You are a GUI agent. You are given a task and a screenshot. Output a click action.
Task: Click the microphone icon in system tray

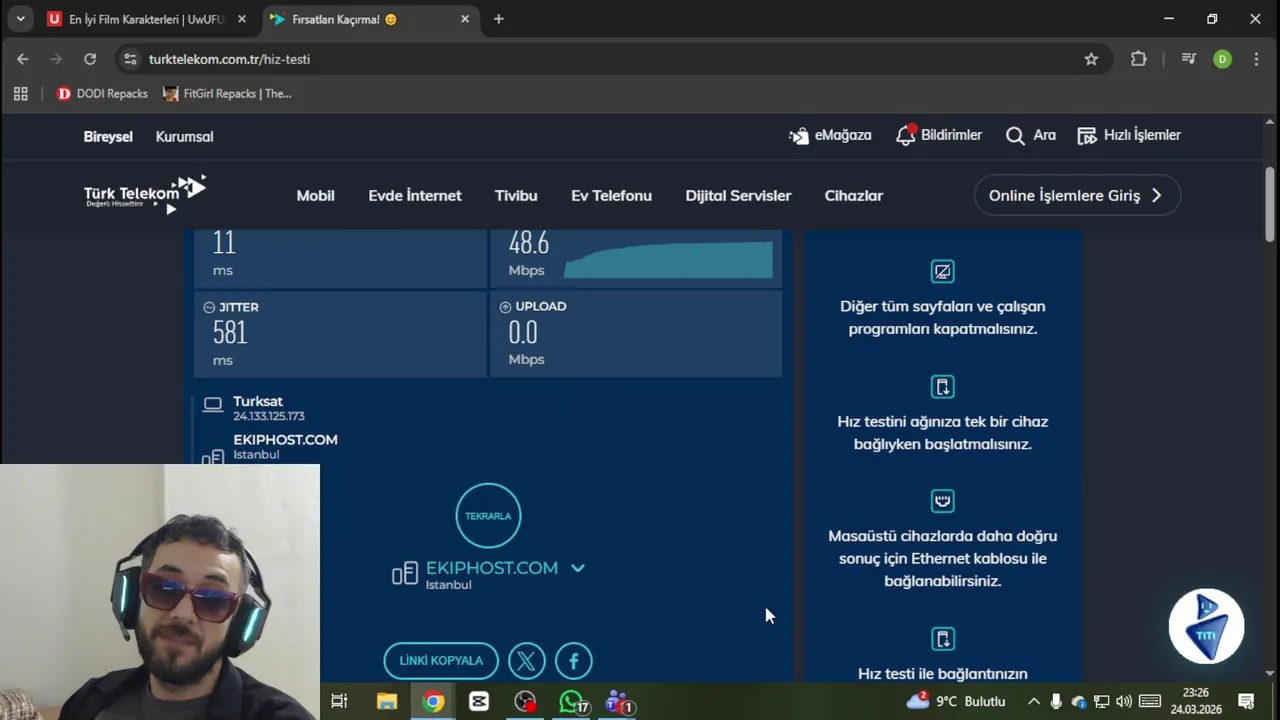[1056, 702]
